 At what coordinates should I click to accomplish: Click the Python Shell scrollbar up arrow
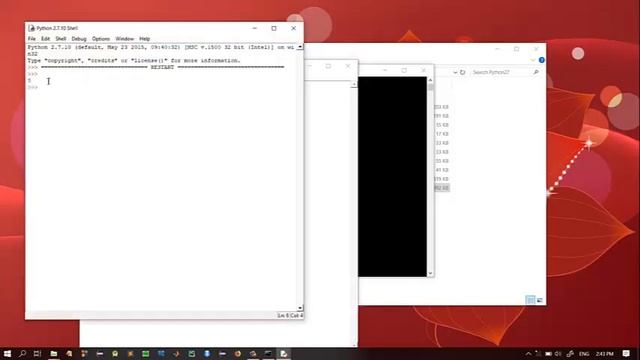pyautogui.click(x=300, y=47)
